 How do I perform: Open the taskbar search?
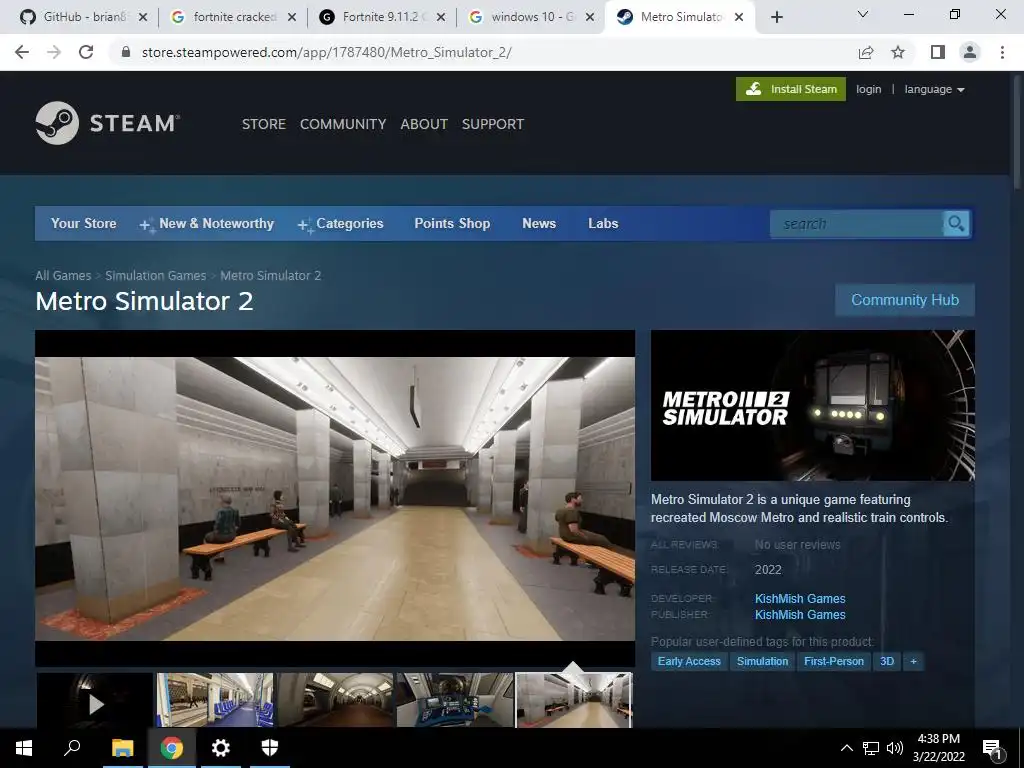(72, 748)
